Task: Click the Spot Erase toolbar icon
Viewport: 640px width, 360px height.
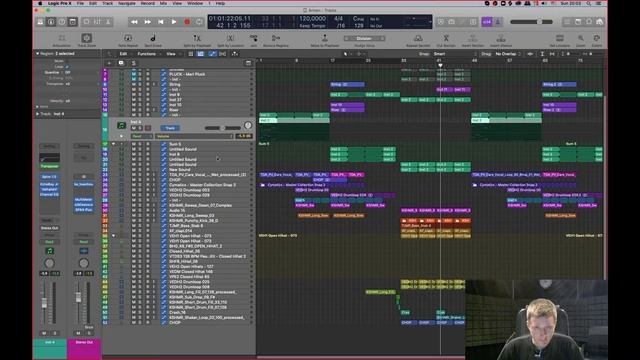Action: [x=153, y=38]
